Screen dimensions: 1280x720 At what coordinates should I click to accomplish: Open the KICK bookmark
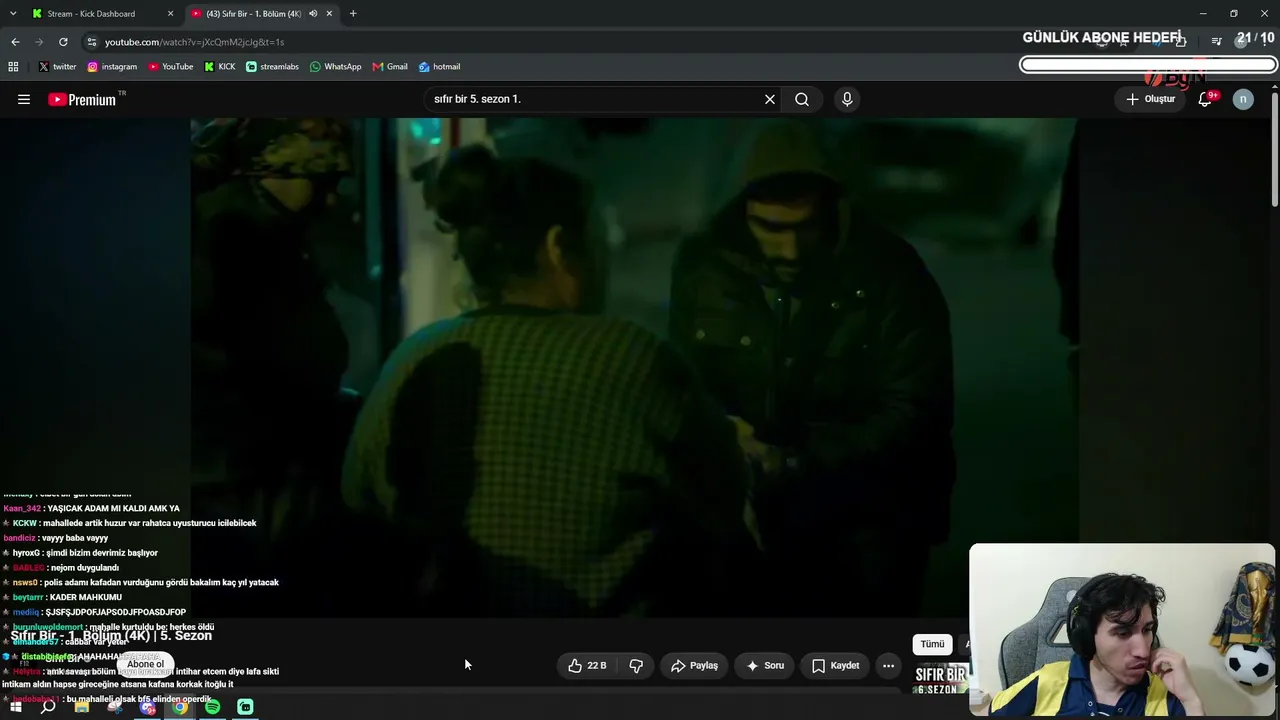(220, 67)
